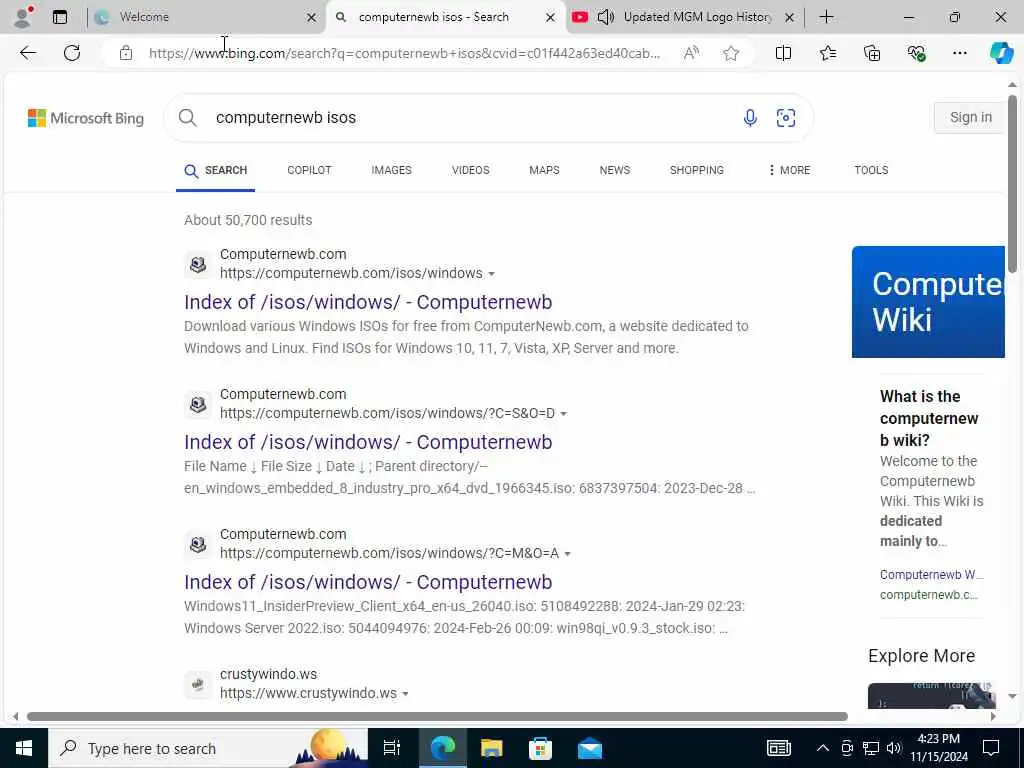Image resolution: width=1024 pixels, height=768 pixels.
Task: Open the Index of /isos/windows/ link under ?C=S&O=D
Action: (368, 442)
